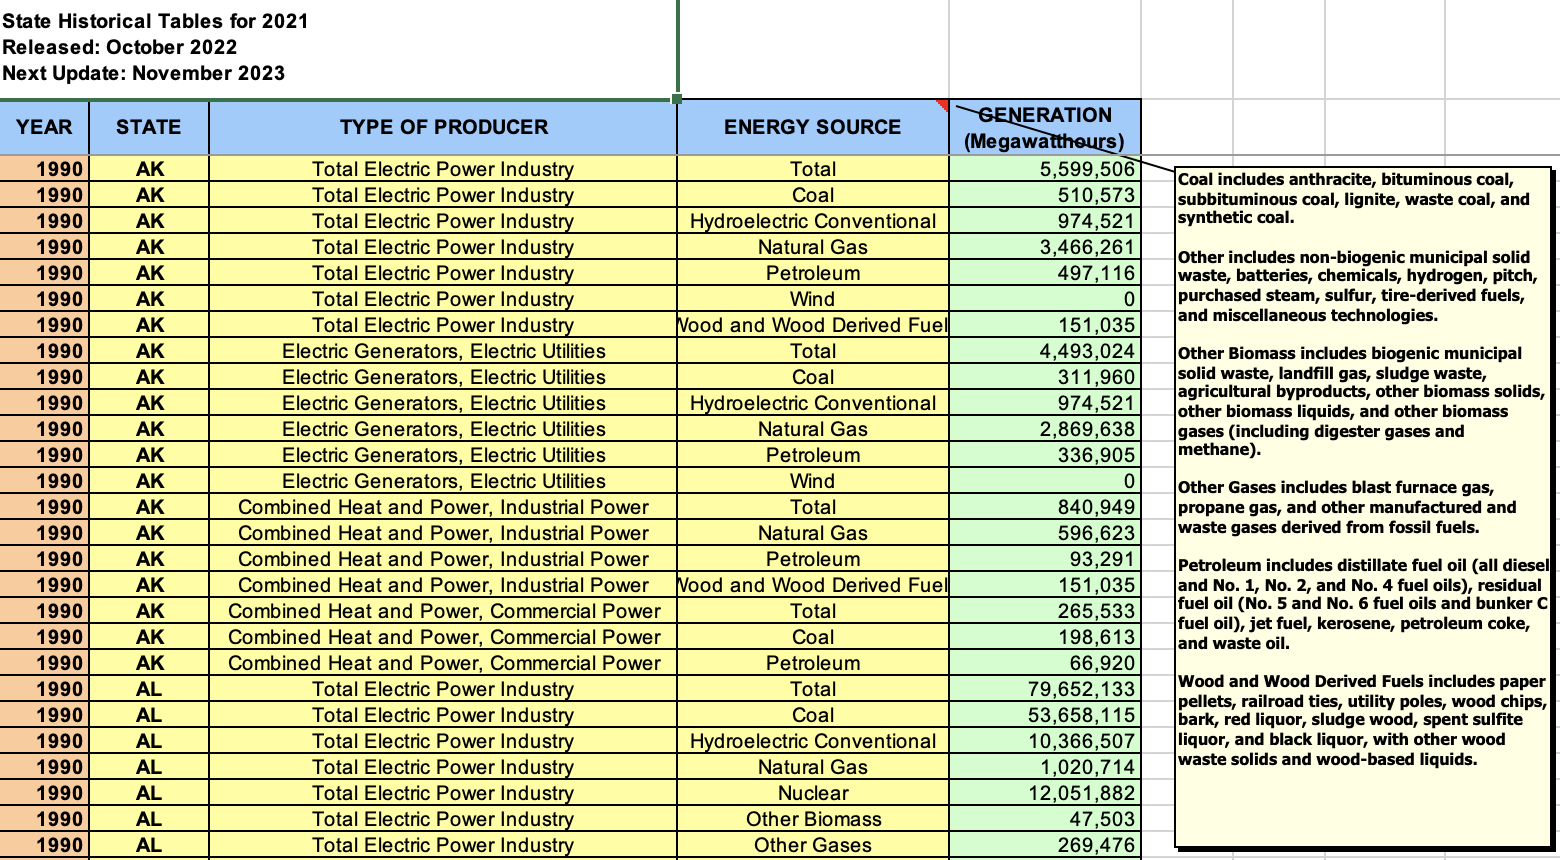
Task: Select the YEAR column header cell
Action: (44, 127)
